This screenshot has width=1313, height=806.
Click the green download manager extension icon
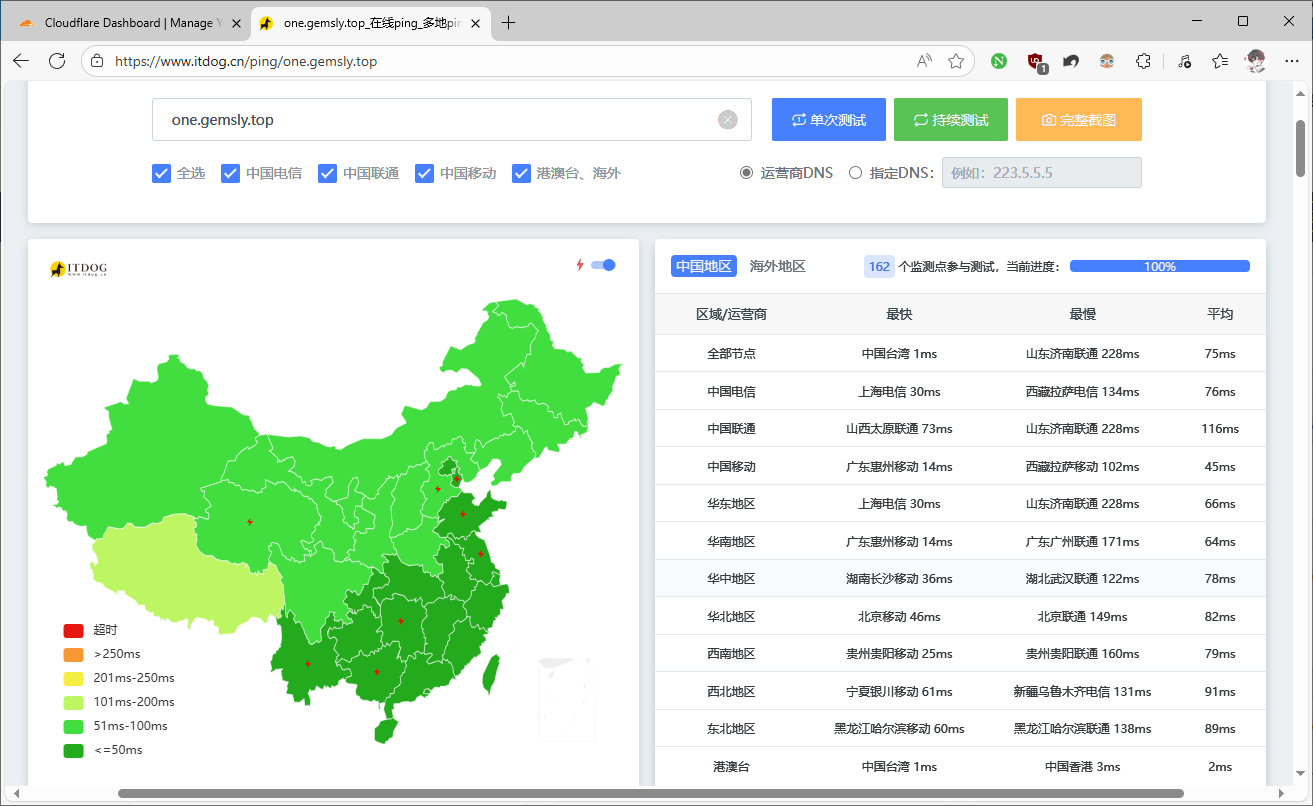pos(999,61)
